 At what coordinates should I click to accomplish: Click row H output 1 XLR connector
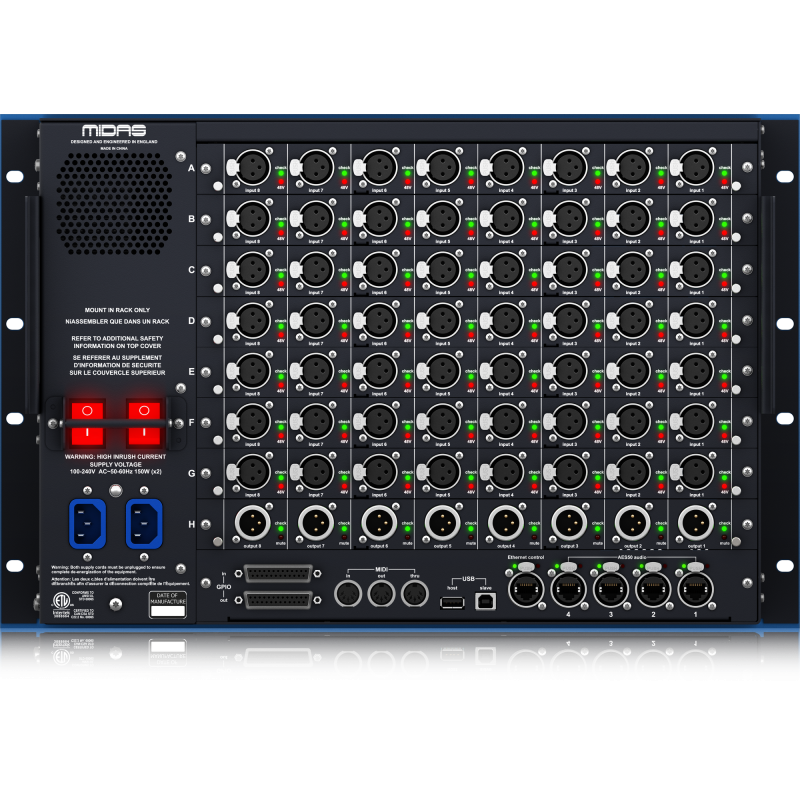click(x=698, y=522)
